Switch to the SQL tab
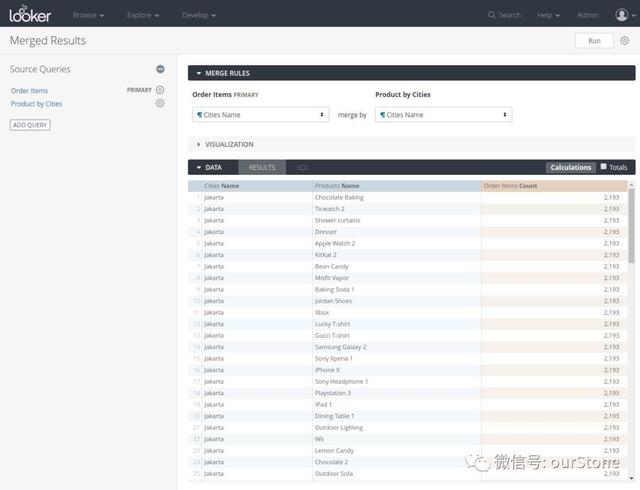Viewport: 640px width, 490px height. click(x=303, y=167)
